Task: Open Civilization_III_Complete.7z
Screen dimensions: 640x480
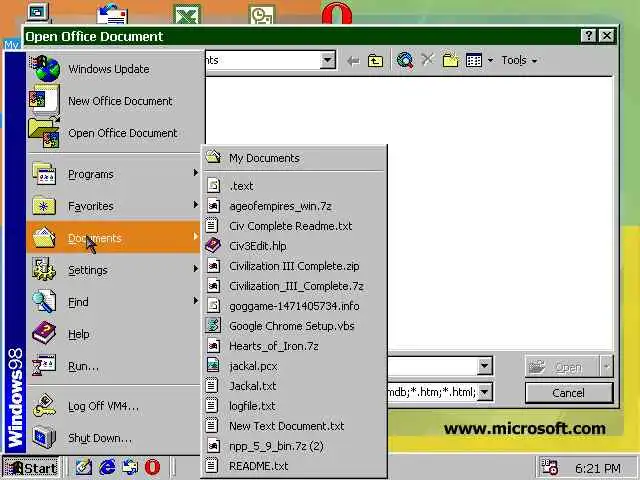Action: pyautogui.click(x=294, y=286)
